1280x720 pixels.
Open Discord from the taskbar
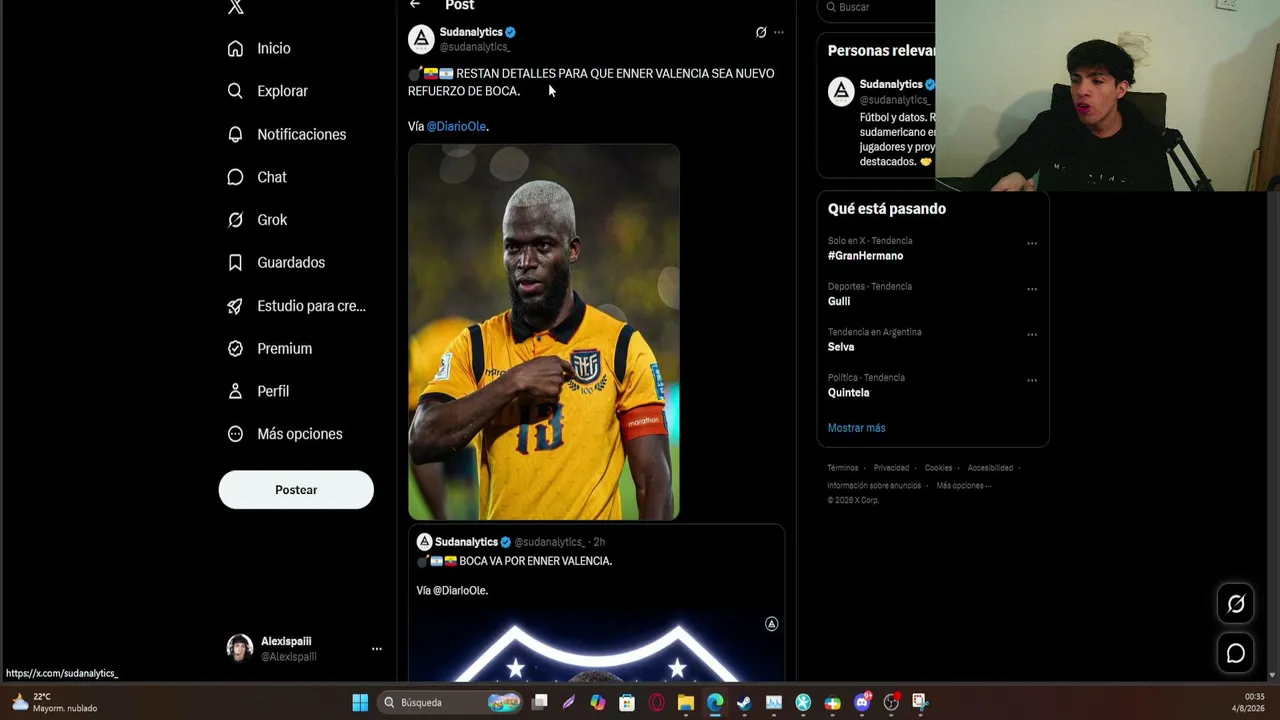point(862,702)
